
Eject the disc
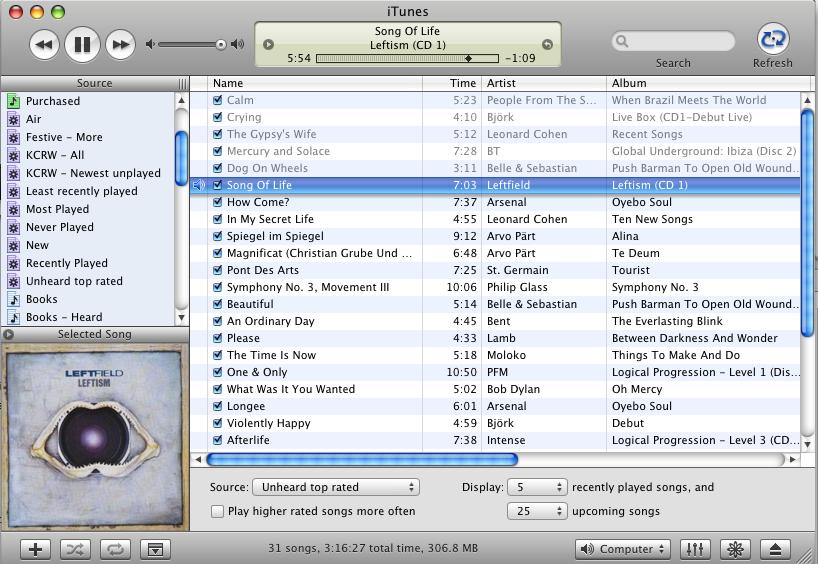pos(775,549)
